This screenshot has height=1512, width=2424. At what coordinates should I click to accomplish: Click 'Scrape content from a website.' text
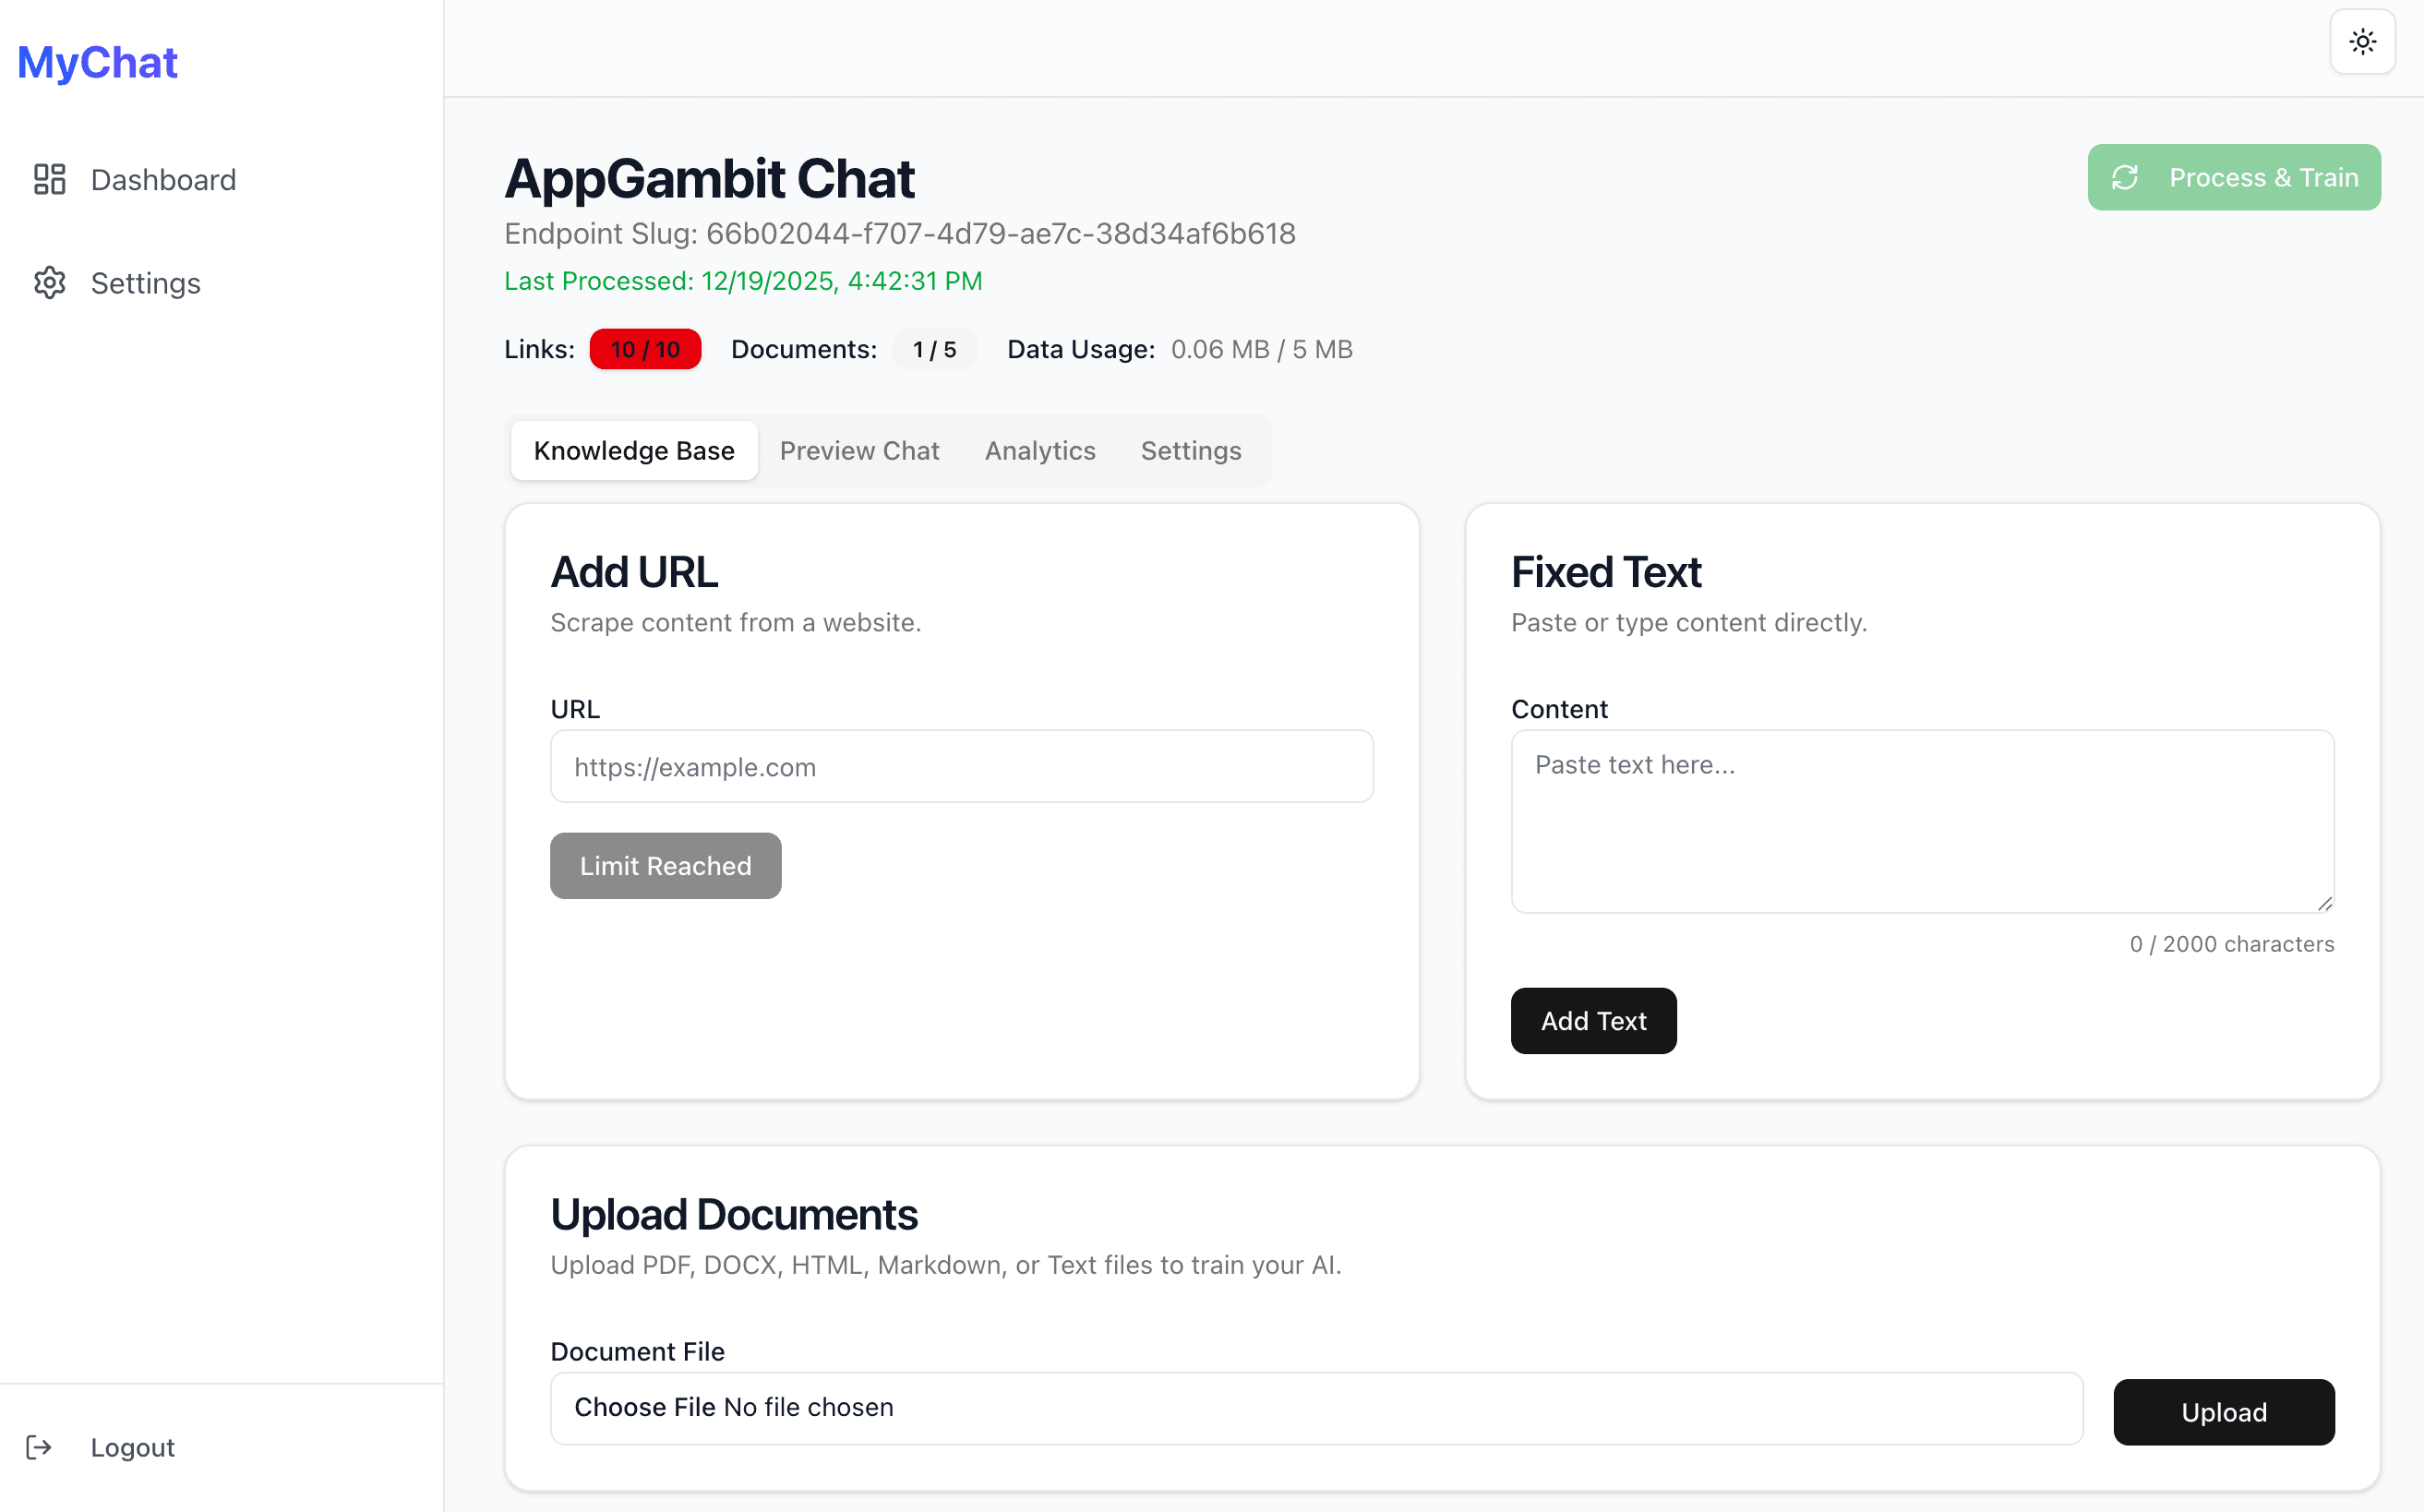pos(736,623)
